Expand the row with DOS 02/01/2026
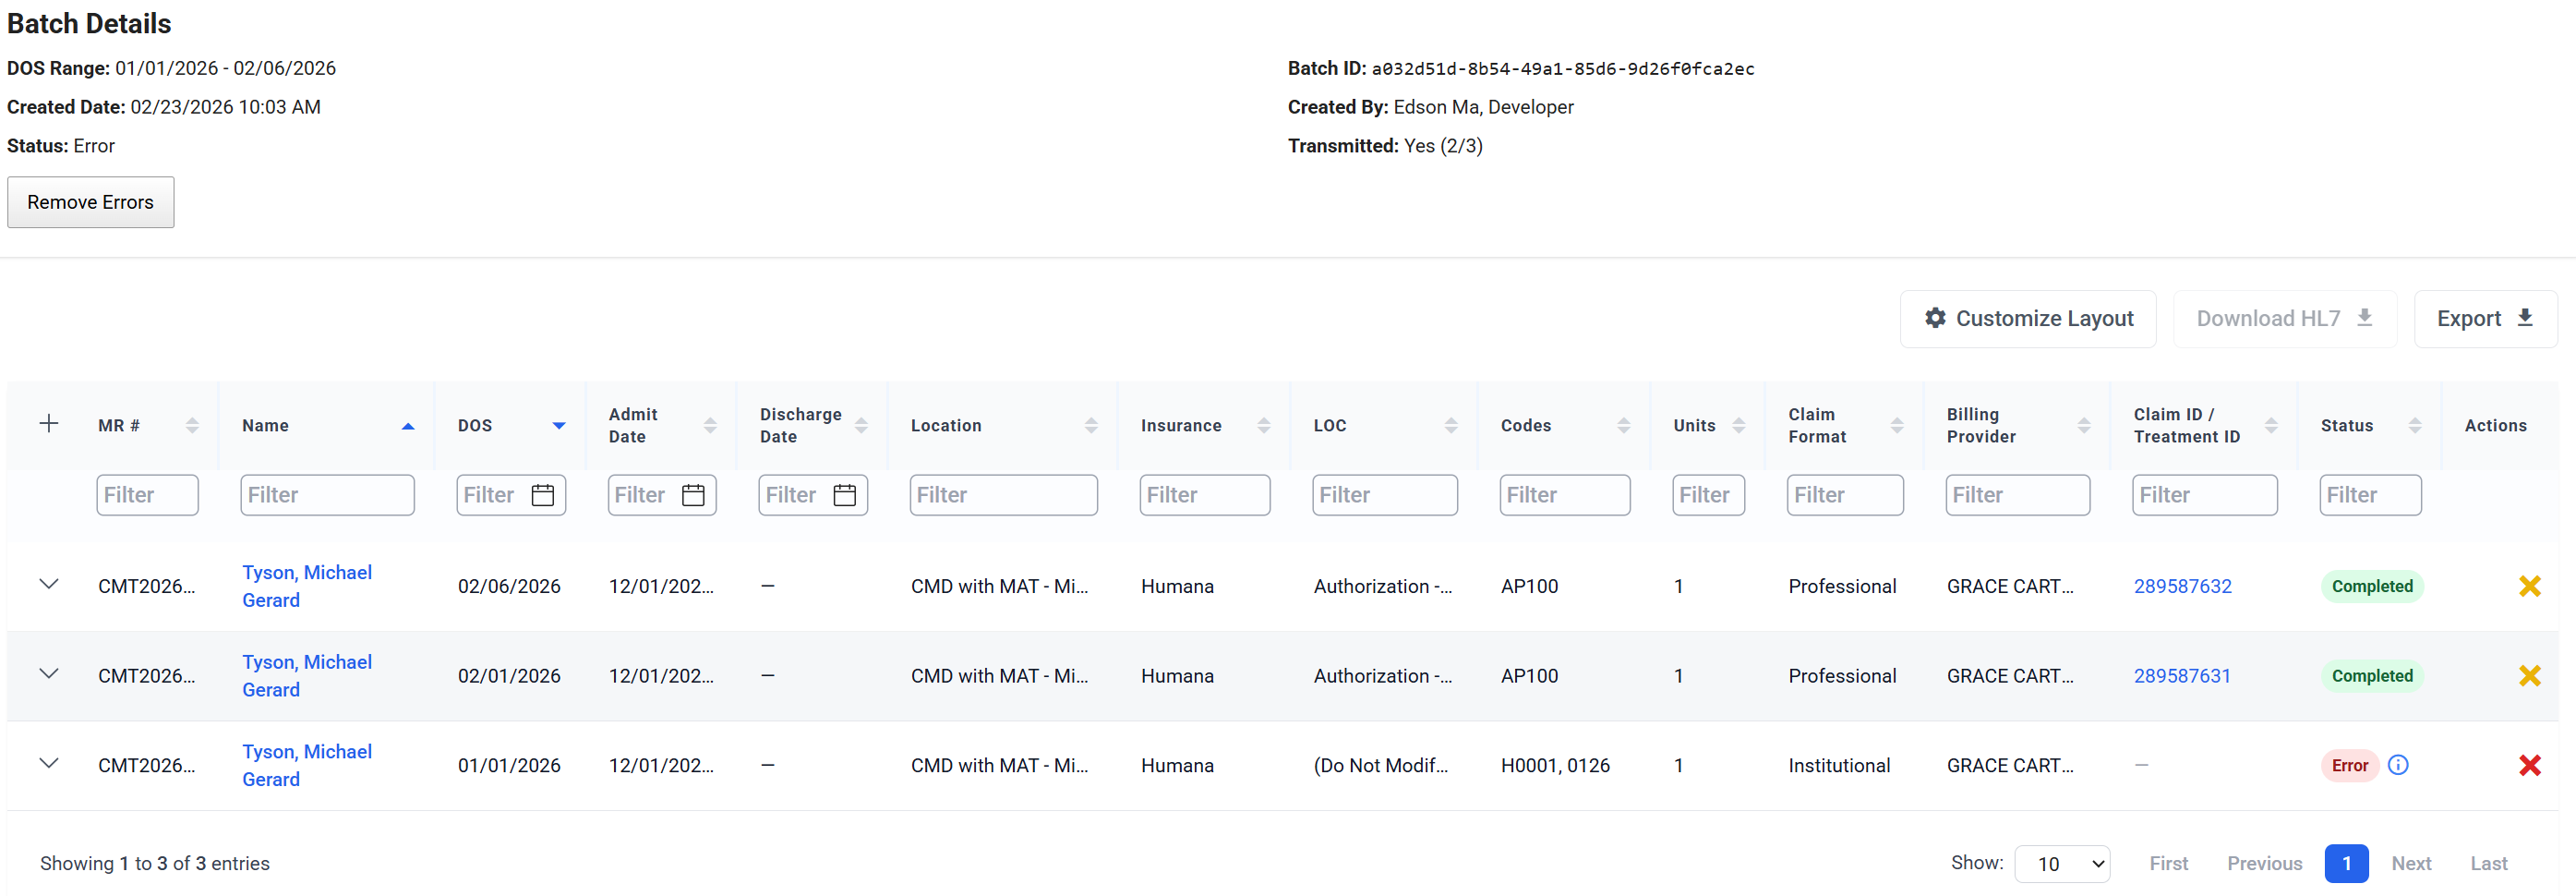The image size is (2576, 896). (48, 674)
